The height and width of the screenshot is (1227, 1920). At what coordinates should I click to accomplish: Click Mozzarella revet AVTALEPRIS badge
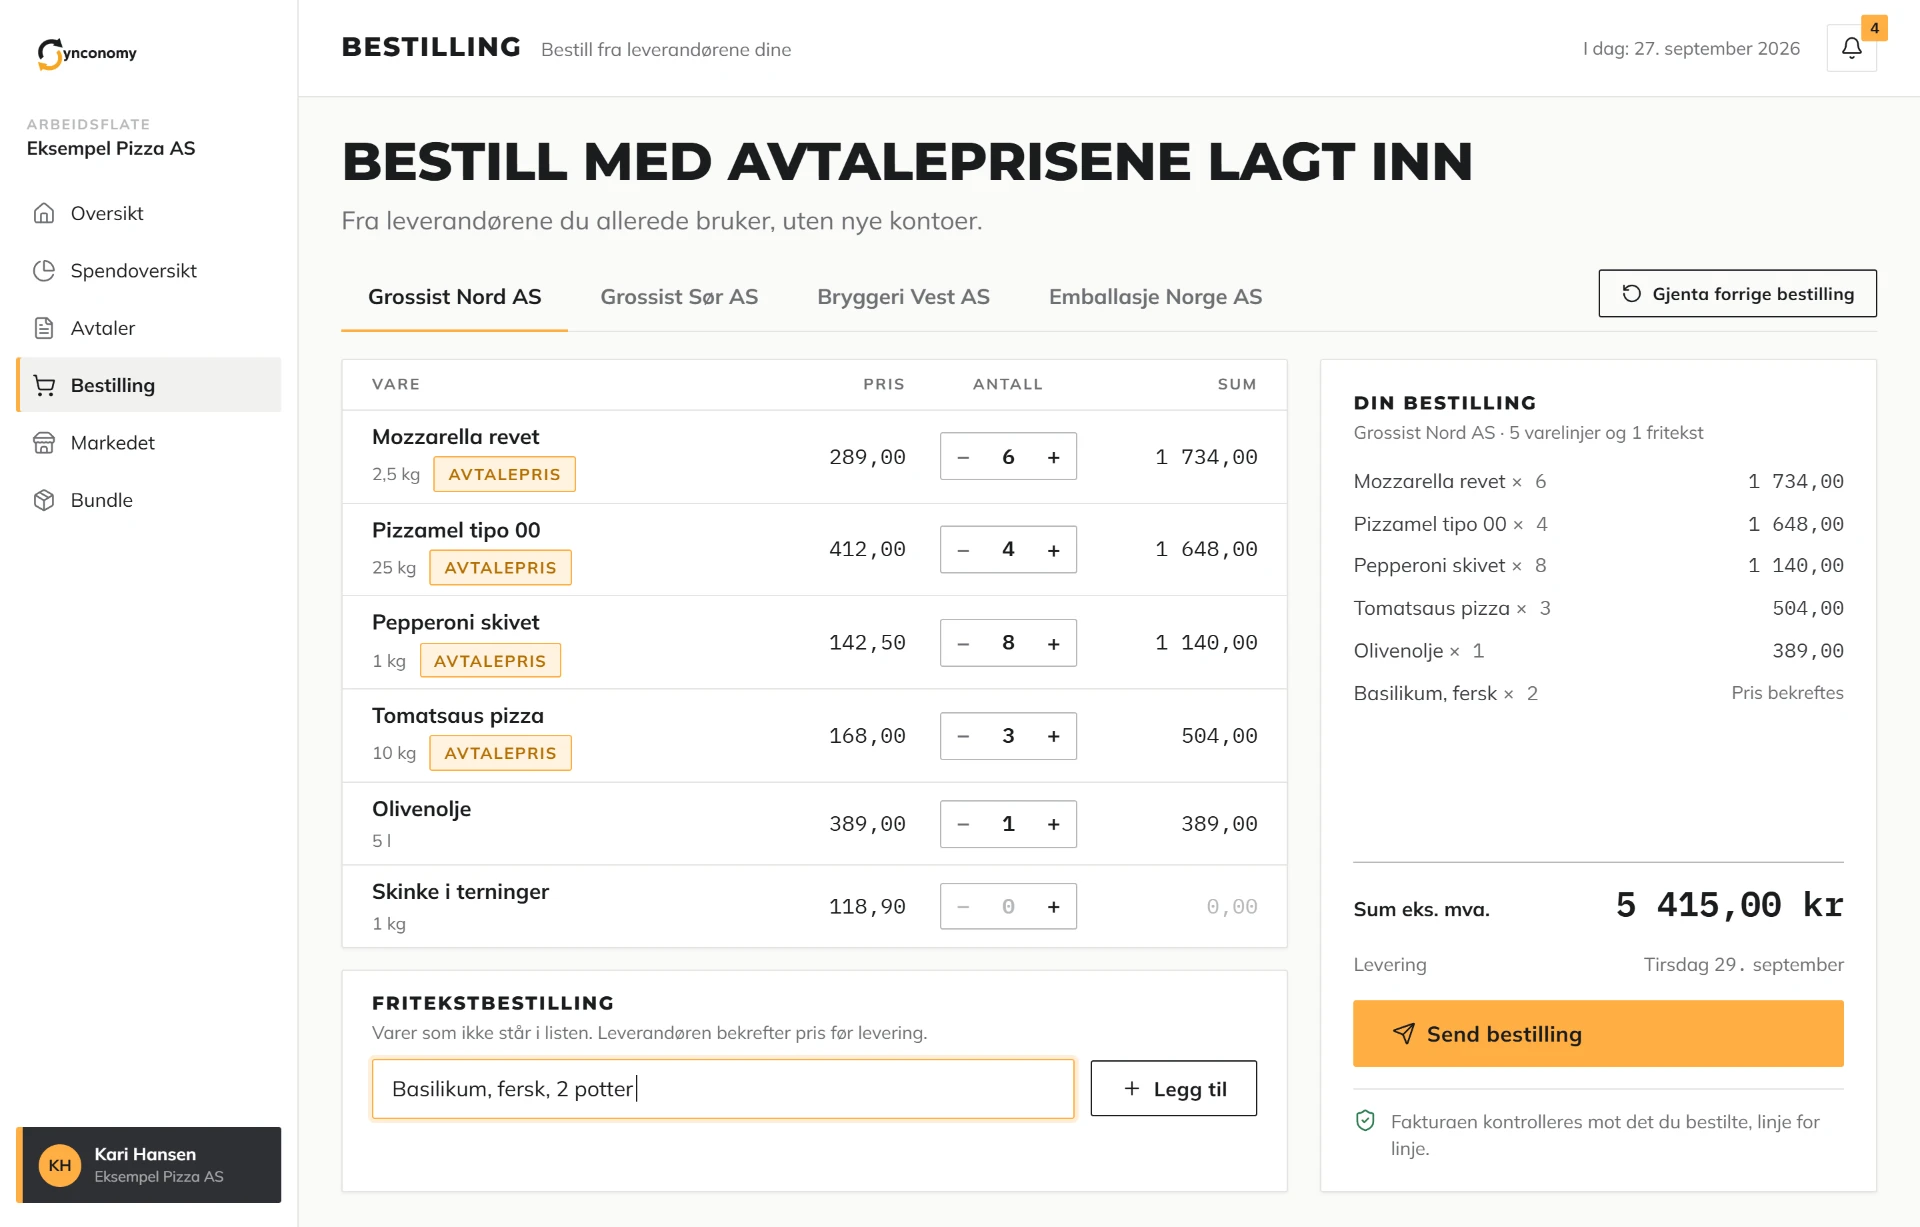(504, 474)
